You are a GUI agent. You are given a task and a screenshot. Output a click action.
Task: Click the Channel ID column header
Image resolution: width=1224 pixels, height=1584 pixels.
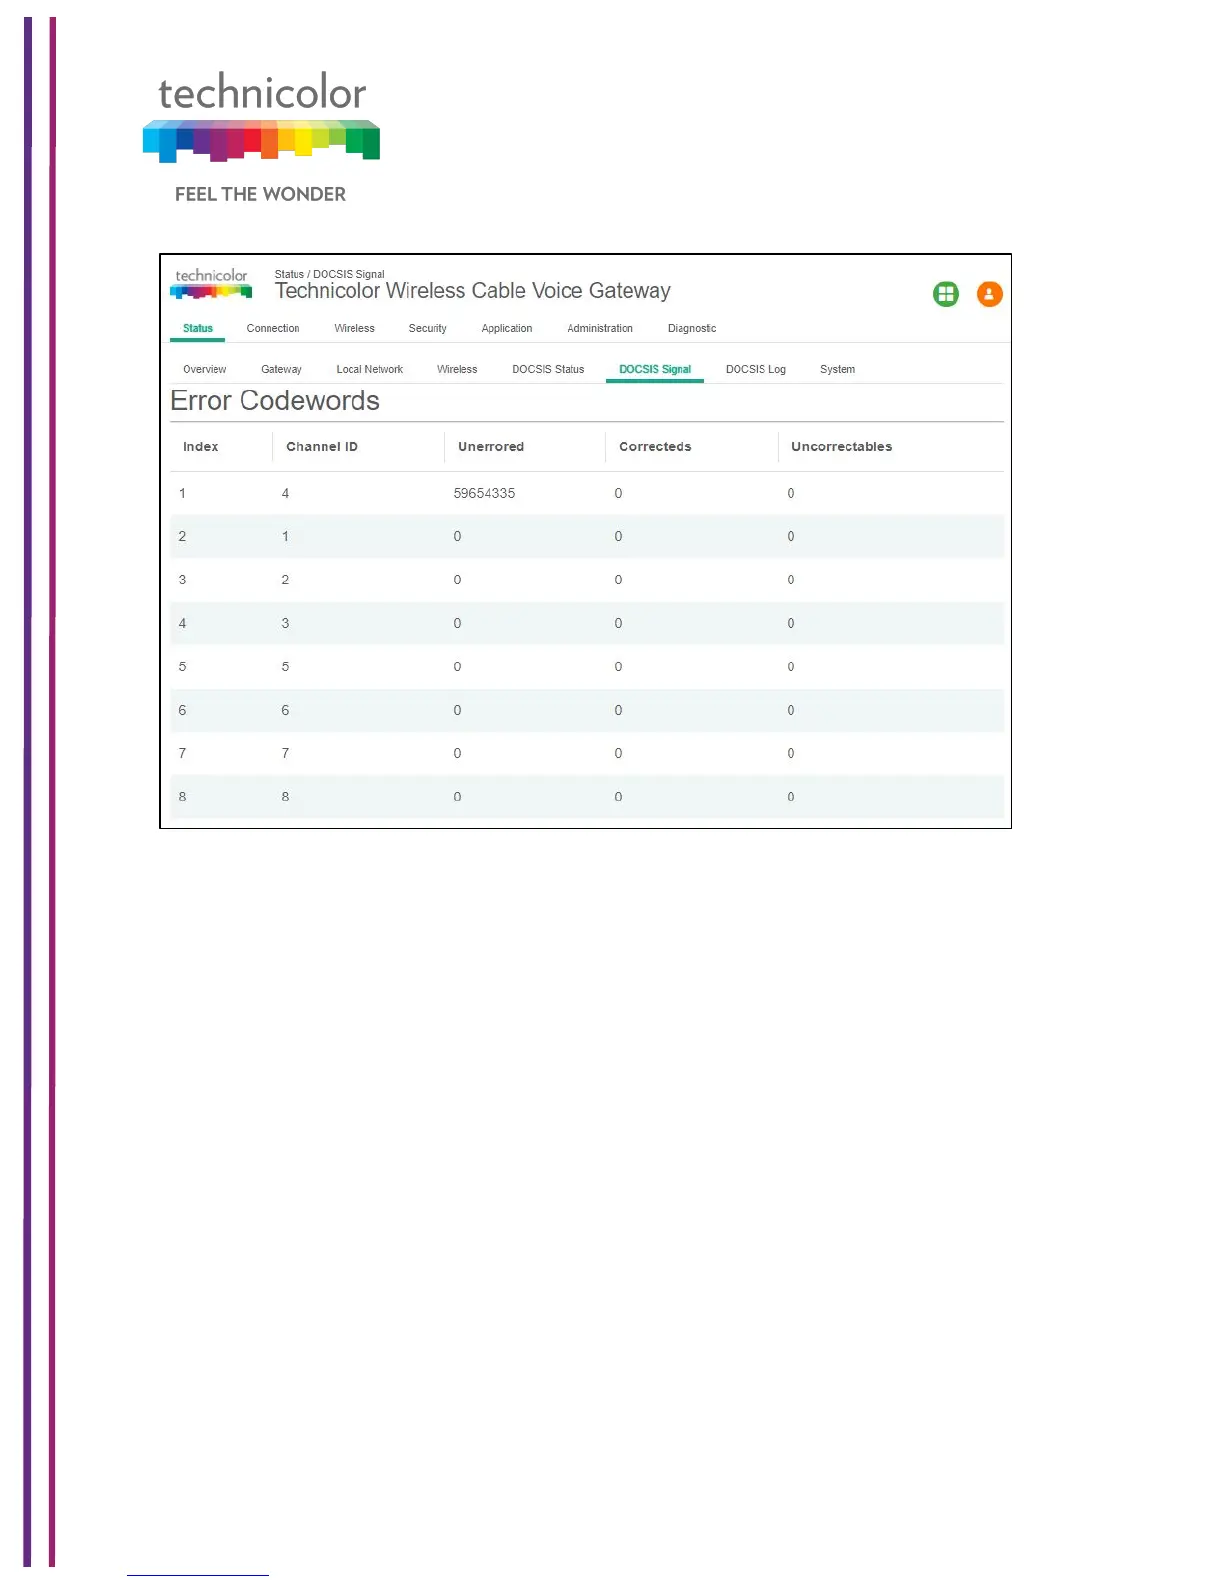point(322,447)
